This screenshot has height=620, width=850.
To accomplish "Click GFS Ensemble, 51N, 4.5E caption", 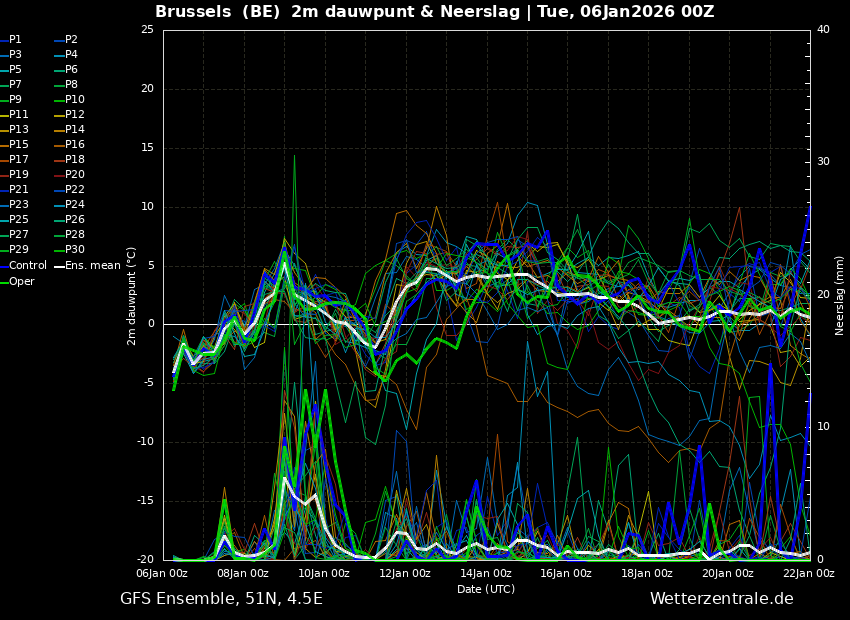I will [221, 599].
